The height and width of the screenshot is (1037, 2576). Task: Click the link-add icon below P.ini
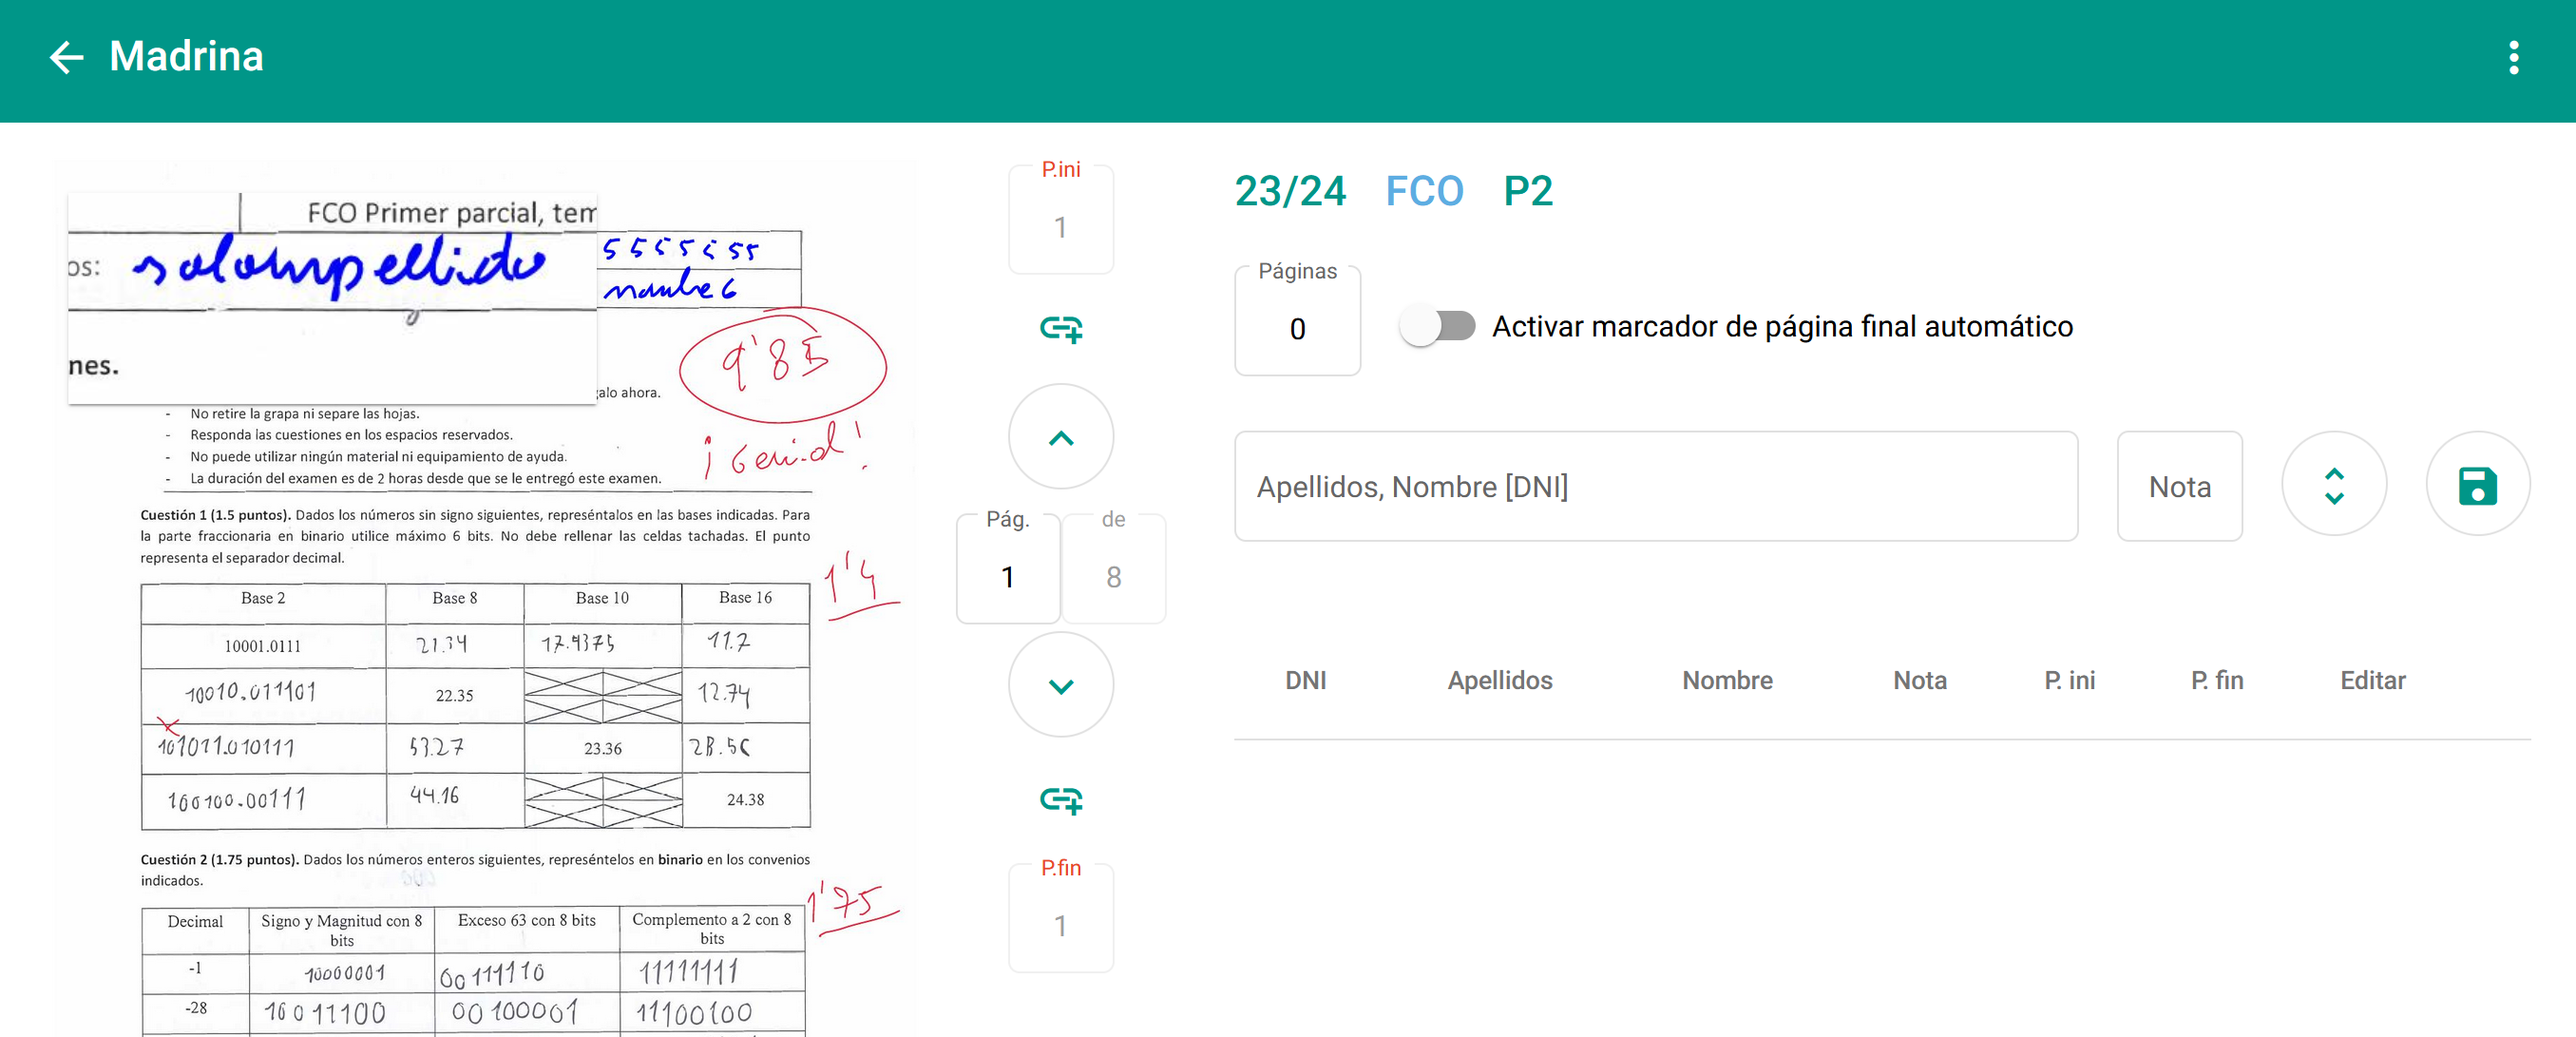pyautogui.click(x=1060, y=328)
